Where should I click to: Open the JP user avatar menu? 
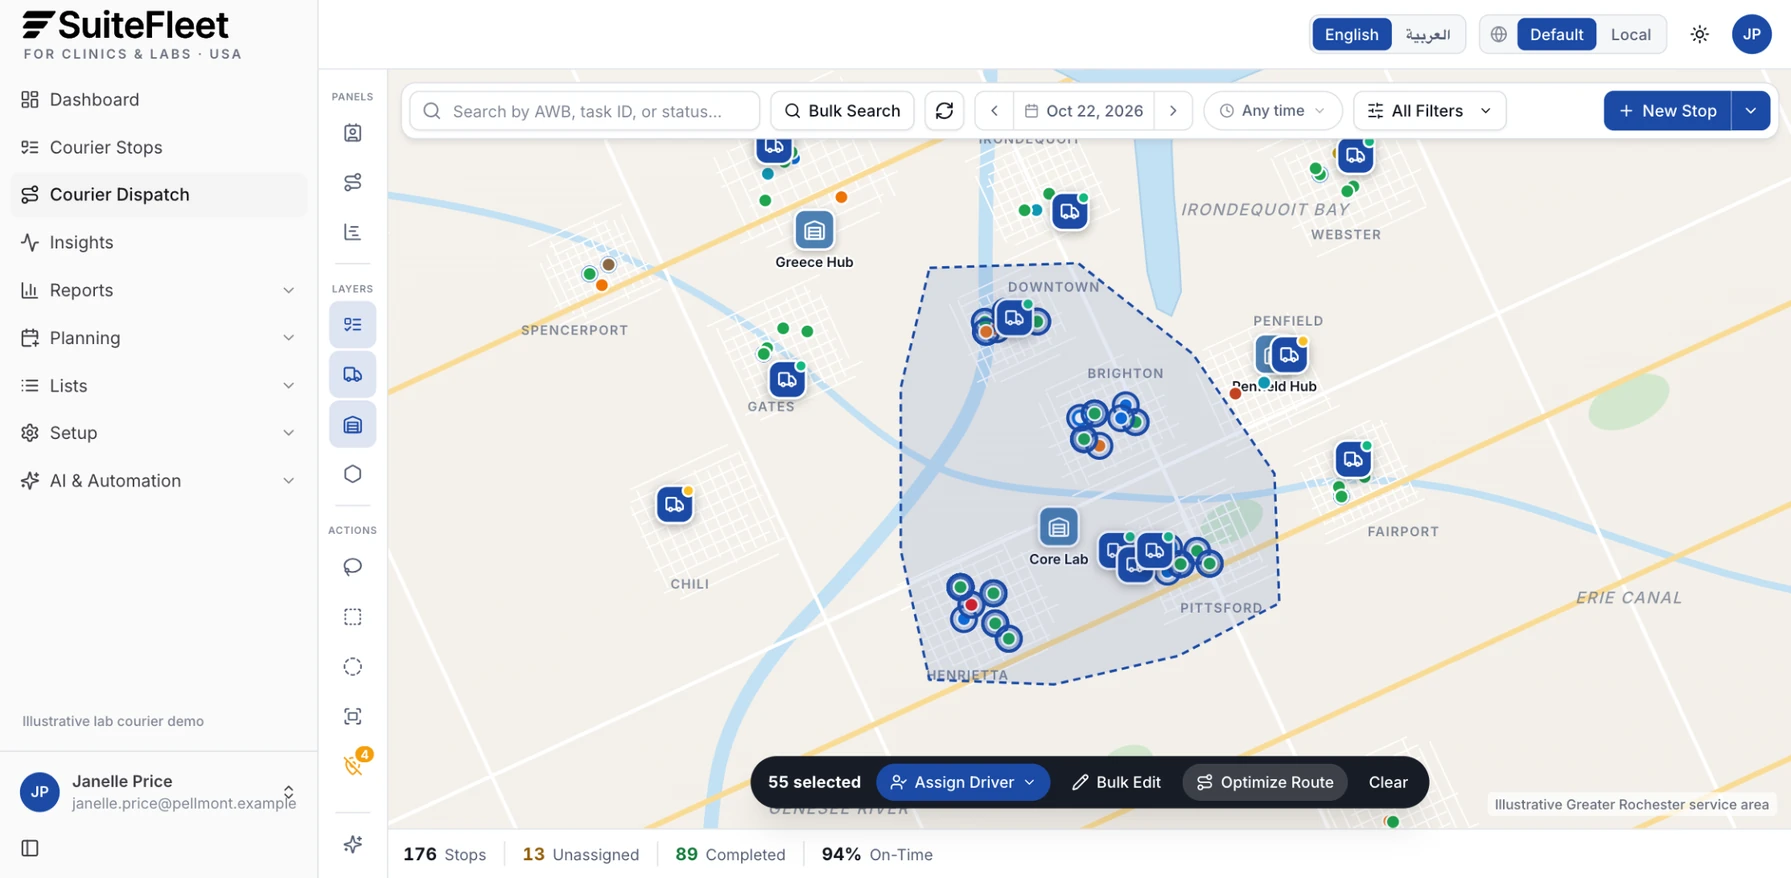click(x=1752, y=35)
